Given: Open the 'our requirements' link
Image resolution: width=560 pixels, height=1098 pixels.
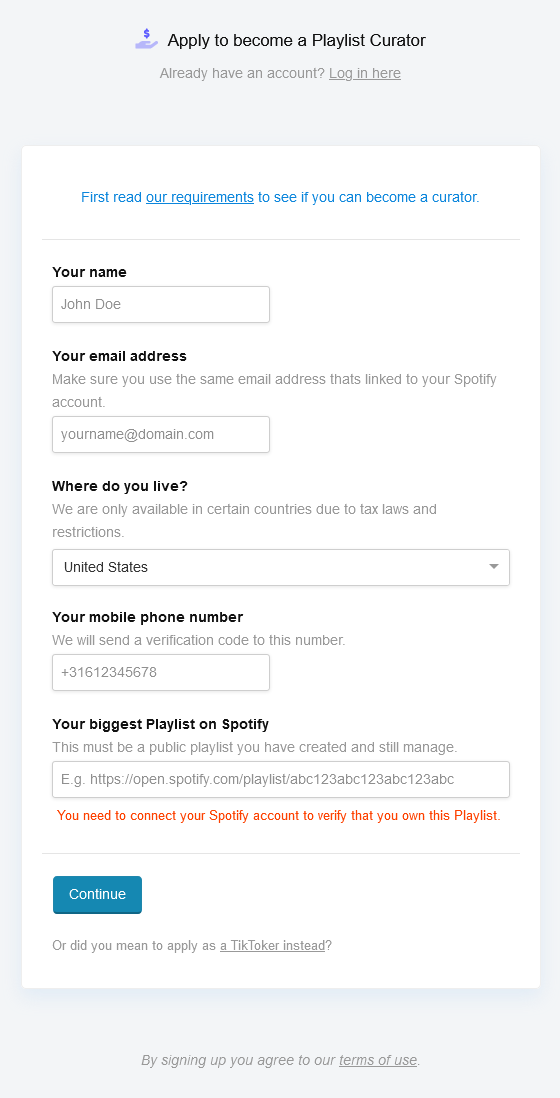Looking at the screenshot, I should 200,197.
